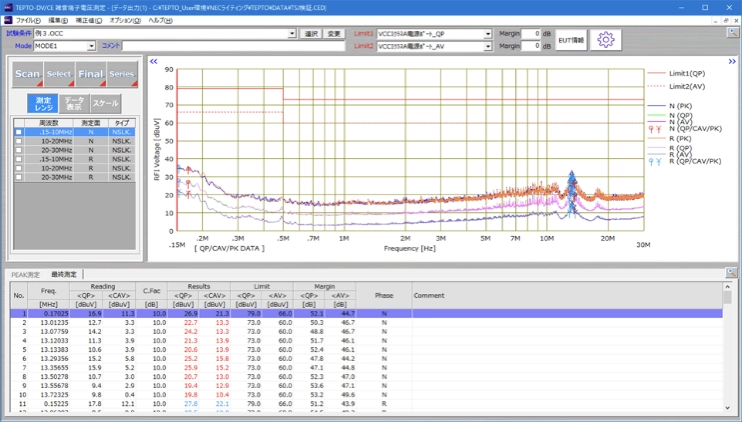The width and height of the screenshot is (742, 422).
Task: Check the 20-30MHz R range checkbox
Action: click(x=18, y=177)
